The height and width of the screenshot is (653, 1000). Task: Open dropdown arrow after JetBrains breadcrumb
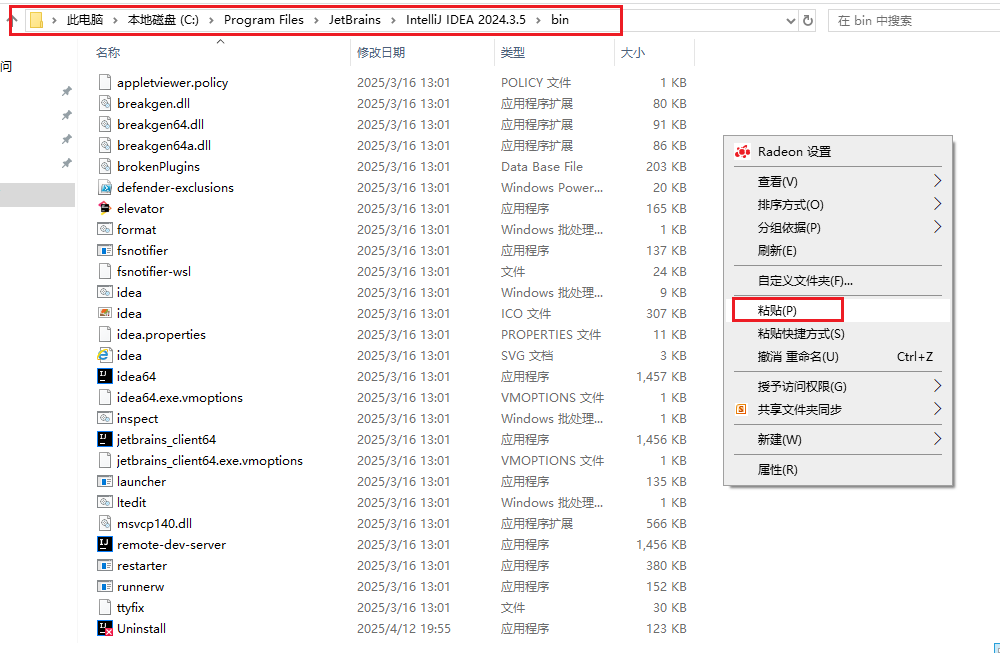(393, 20)
